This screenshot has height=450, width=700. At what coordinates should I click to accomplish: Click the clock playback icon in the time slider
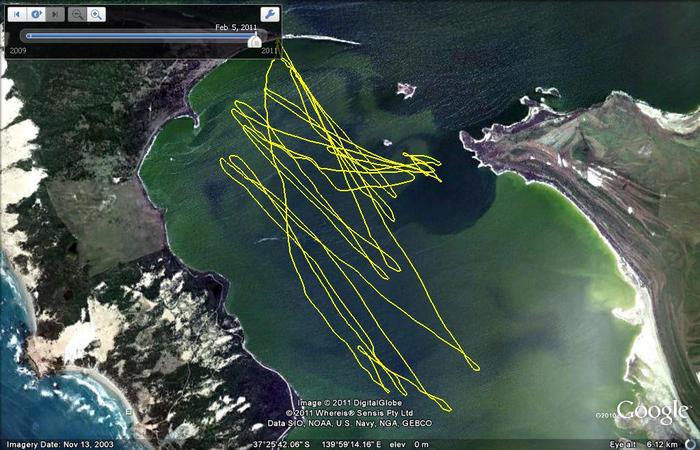(x=35, y=14)
